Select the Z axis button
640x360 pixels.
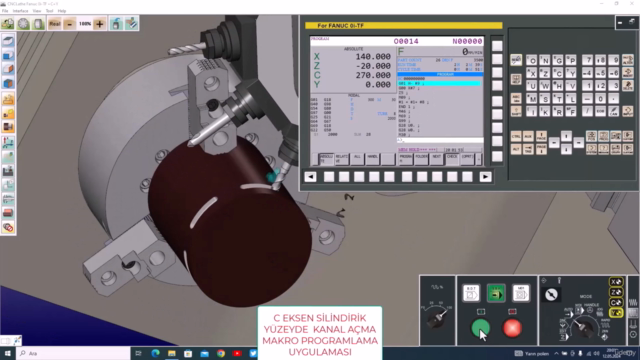tap(616, 292)
